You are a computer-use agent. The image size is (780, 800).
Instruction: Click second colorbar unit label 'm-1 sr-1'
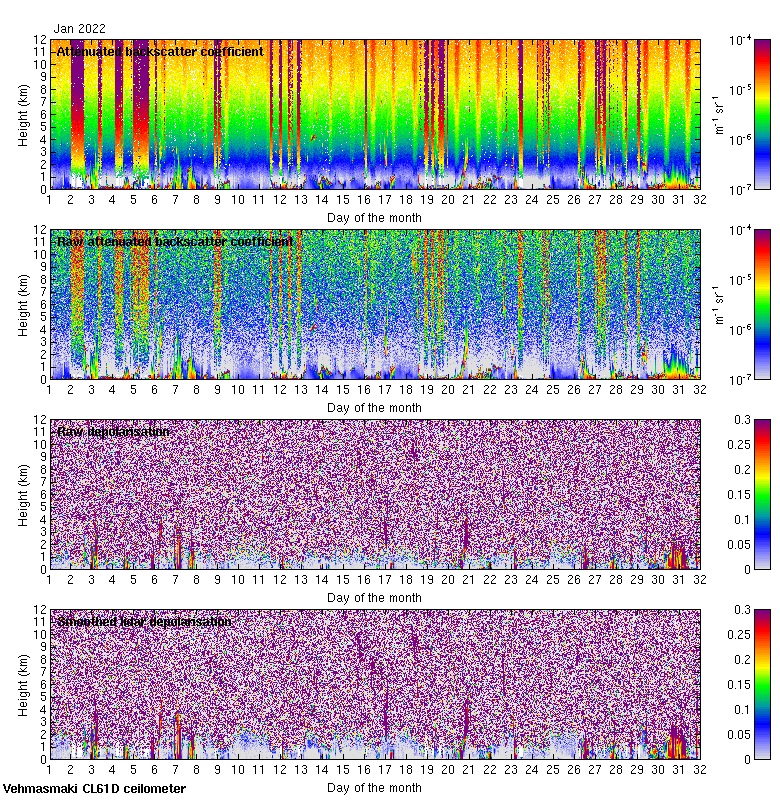(719, 305)
